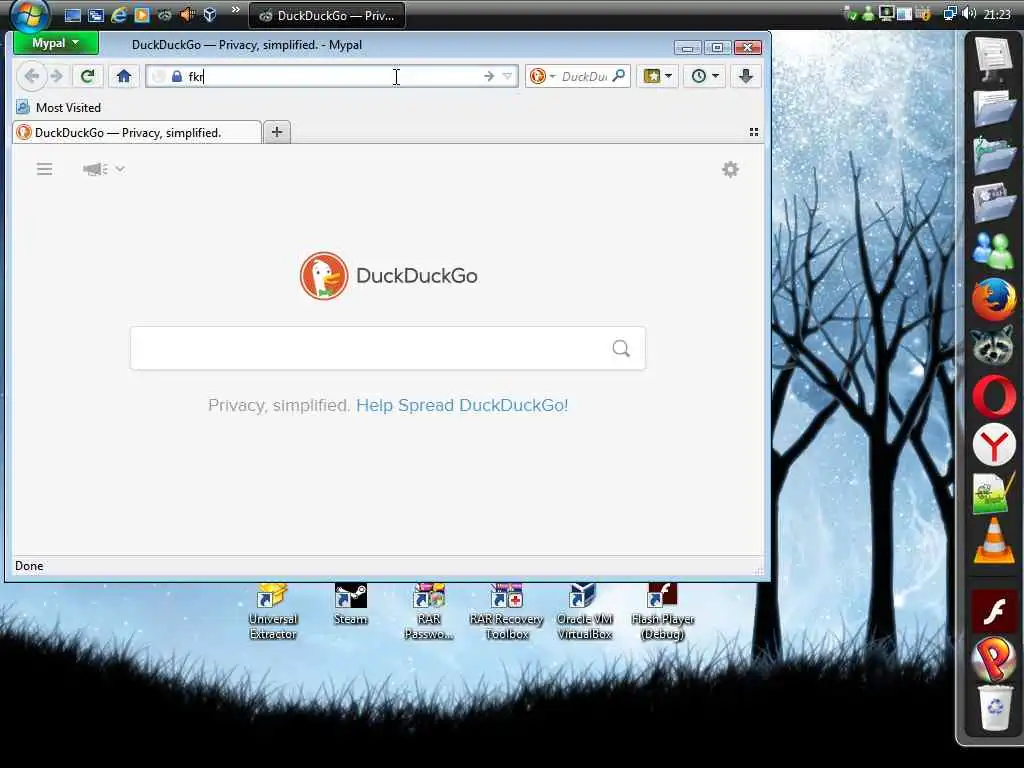Viewport: 1024px width, 768px height.
Task: Launch Firefox from the right dock
Action: 993,300
